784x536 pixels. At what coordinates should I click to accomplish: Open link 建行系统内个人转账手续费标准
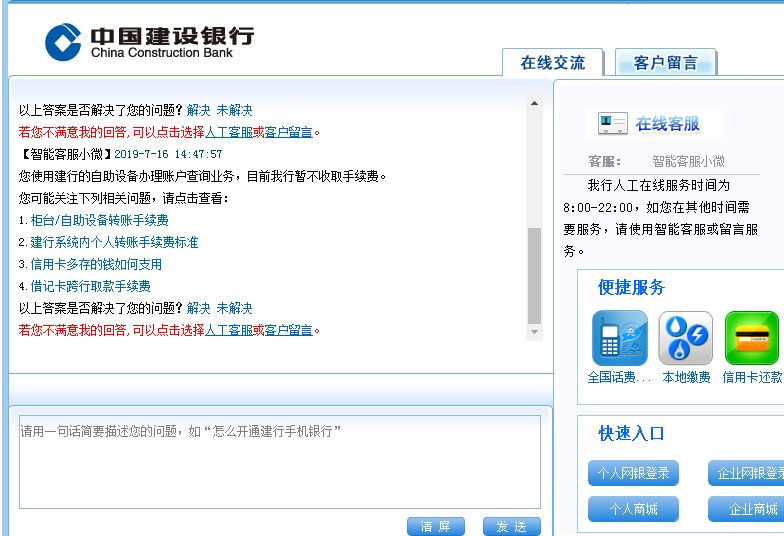click(x=114, y=242)
